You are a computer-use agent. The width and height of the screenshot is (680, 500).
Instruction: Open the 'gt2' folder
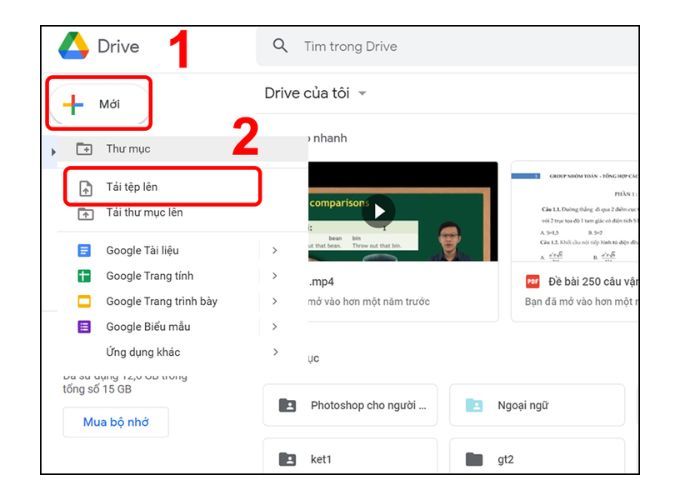click(537, 456)
